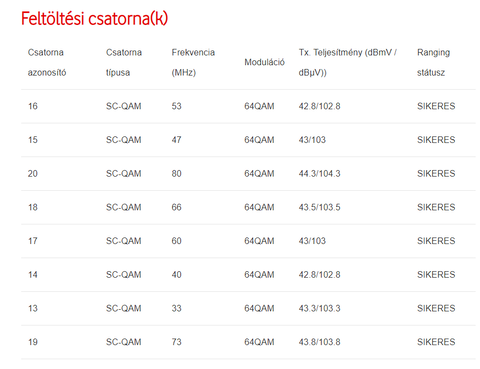Image resolution: width=480 pixels, height=369 pixels.
Task: Select the 44.3/104.3 power value
Action: pyautogui.click(x=319, y=174)
